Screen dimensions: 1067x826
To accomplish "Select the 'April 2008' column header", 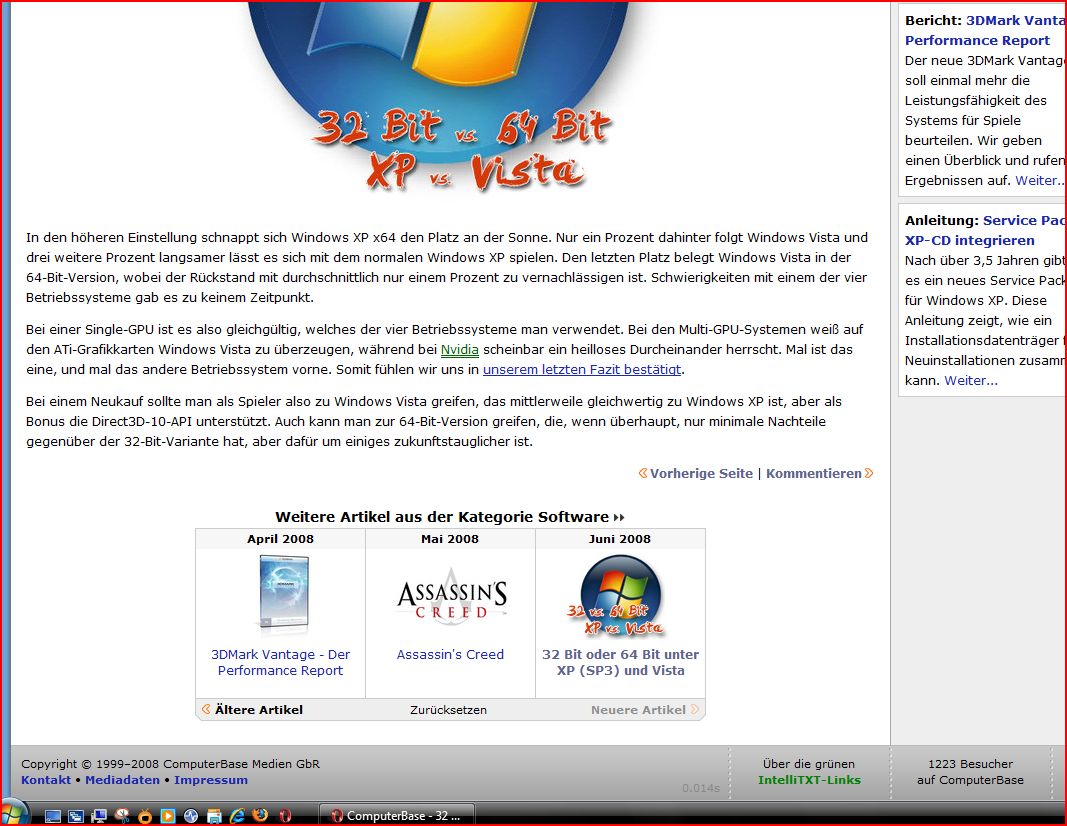I will tap(280, 539).
